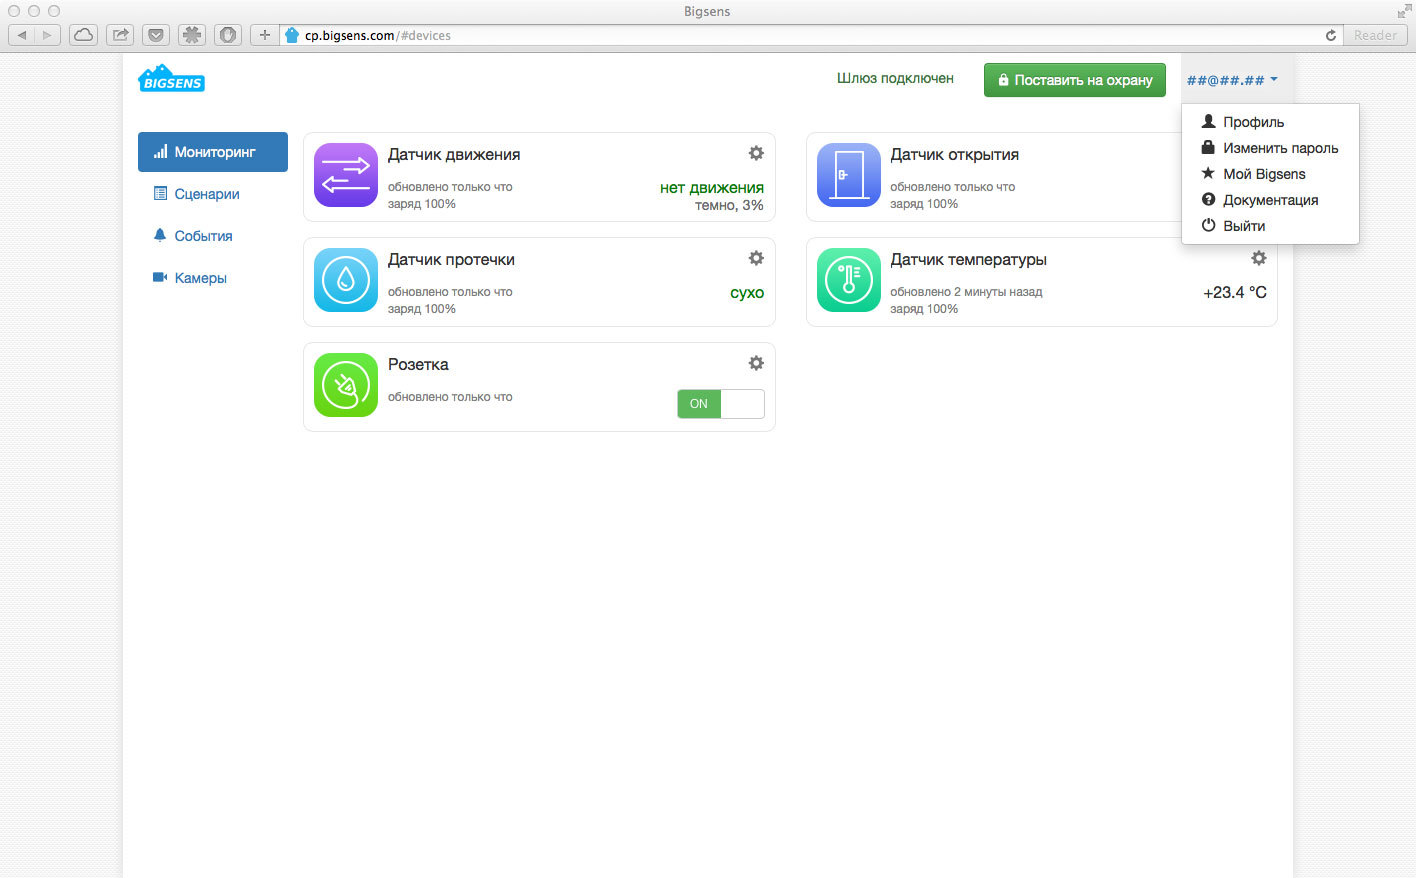
Task: Click the Шлюз подключен status text
Action: tap(895, 78)
